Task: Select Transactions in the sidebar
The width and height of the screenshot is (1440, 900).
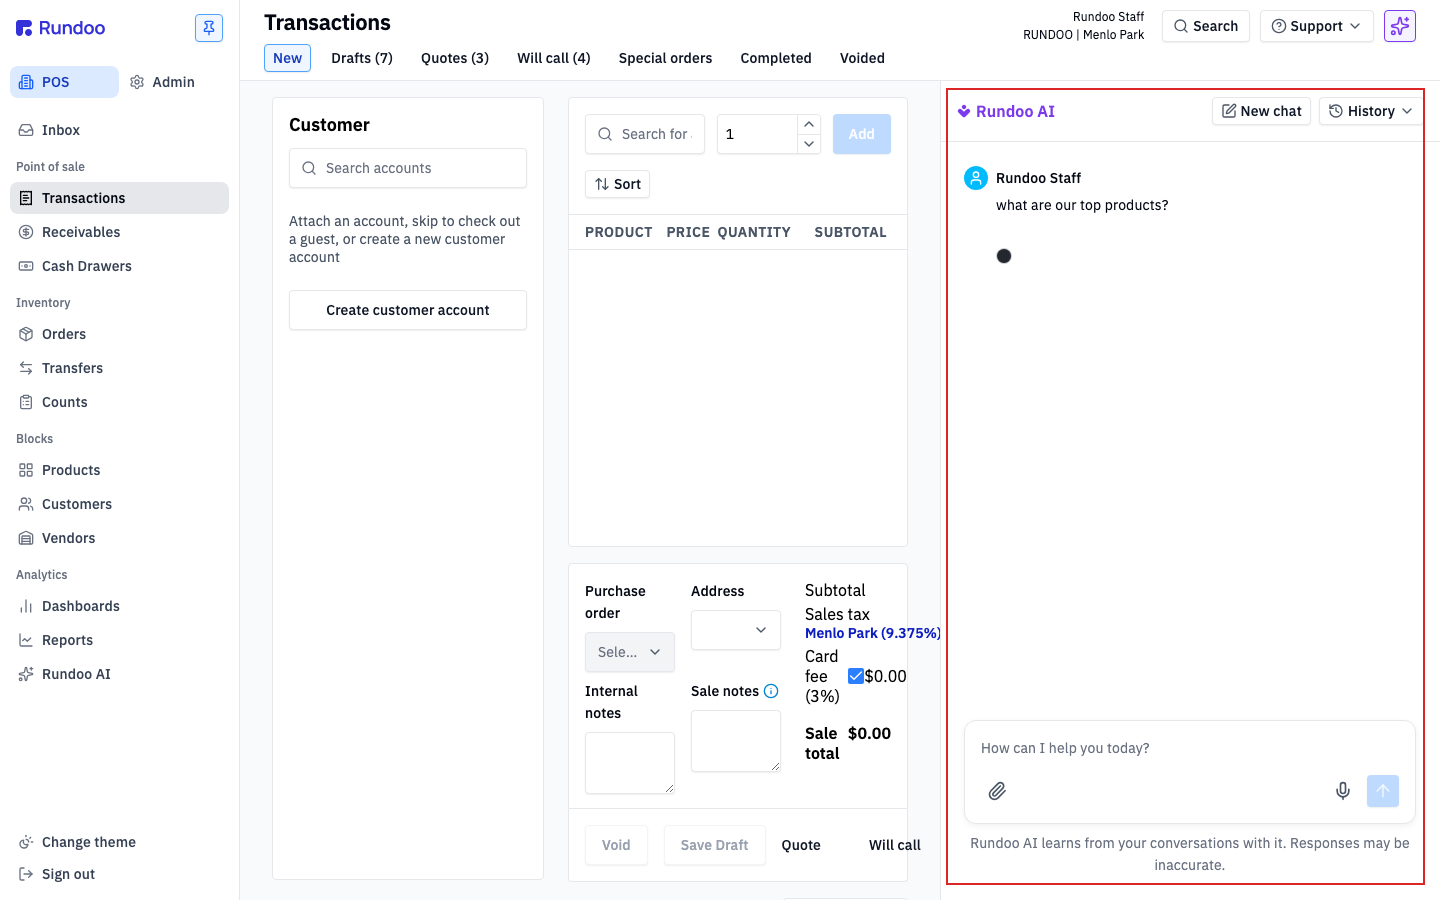Action: 119,198
